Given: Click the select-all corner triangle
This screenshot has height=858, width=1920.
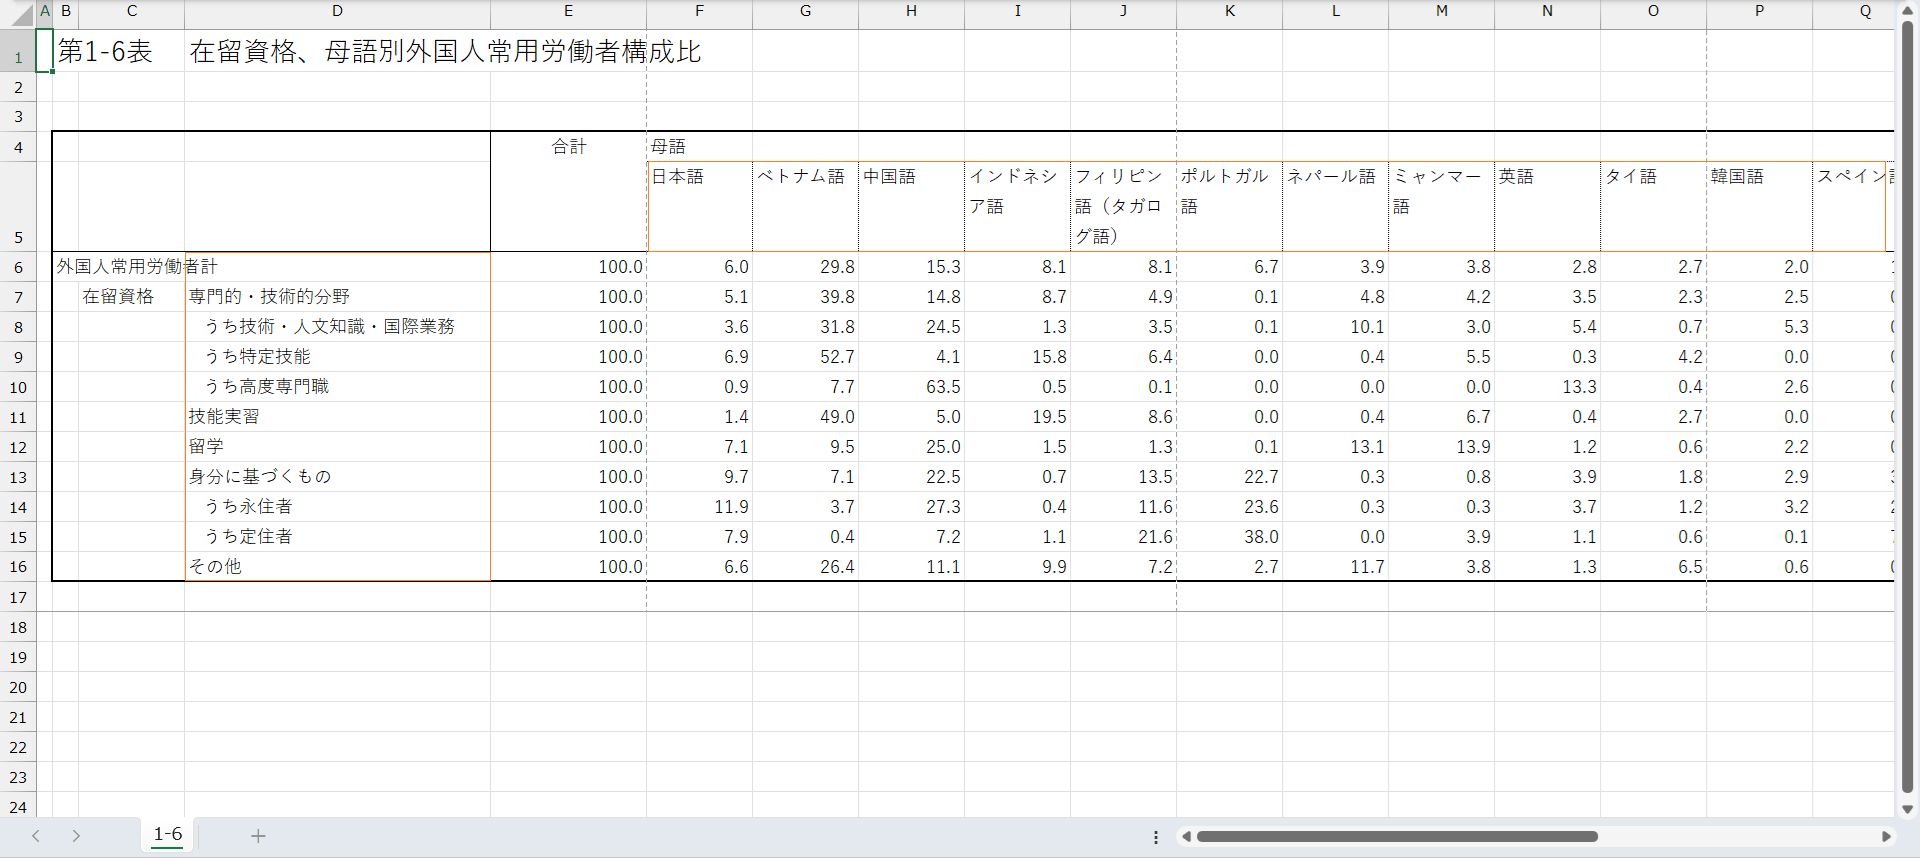Looking at the screenshot, I should pos(22,16).
